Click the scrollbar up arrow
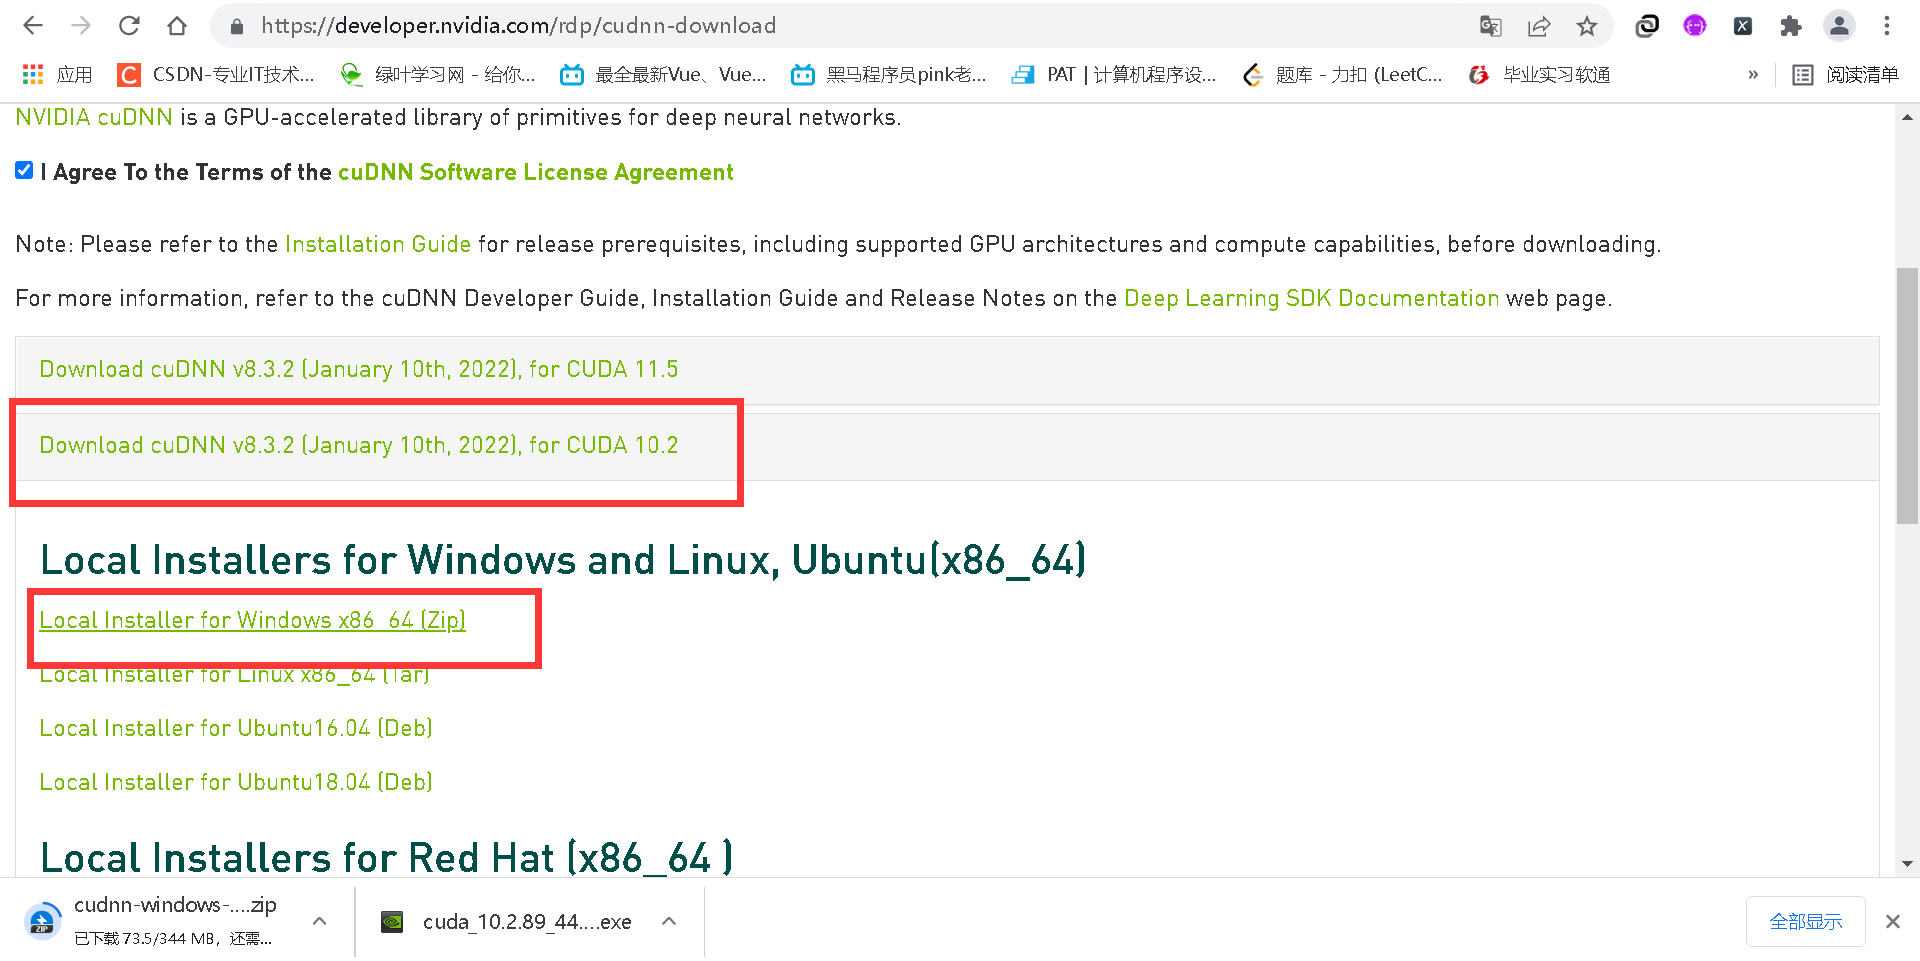 click(x=1907, y=117)
